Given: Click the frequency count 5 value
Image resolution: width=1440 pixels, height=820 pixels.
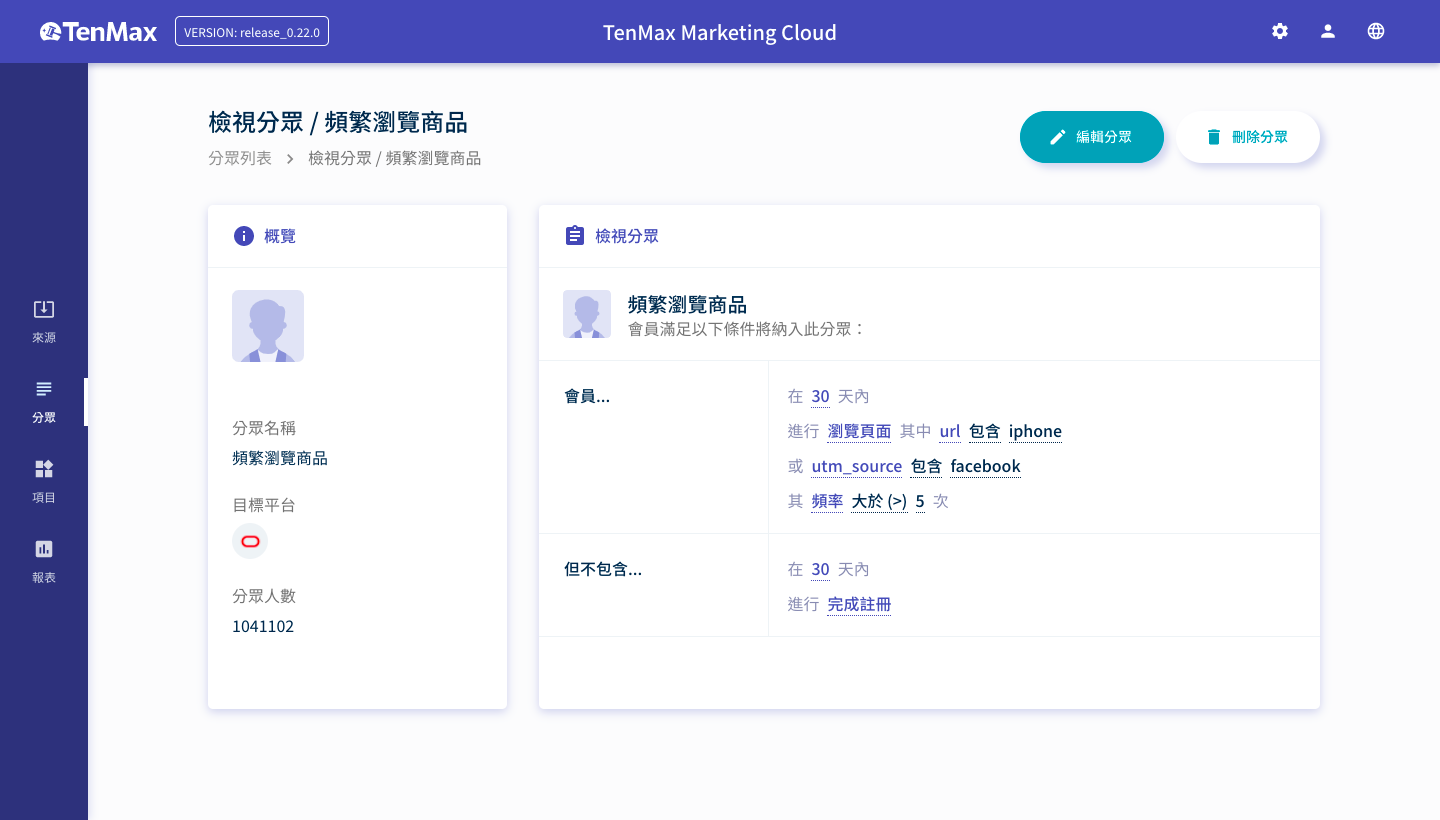Looking at the screenshot, I should click(920, 501).
